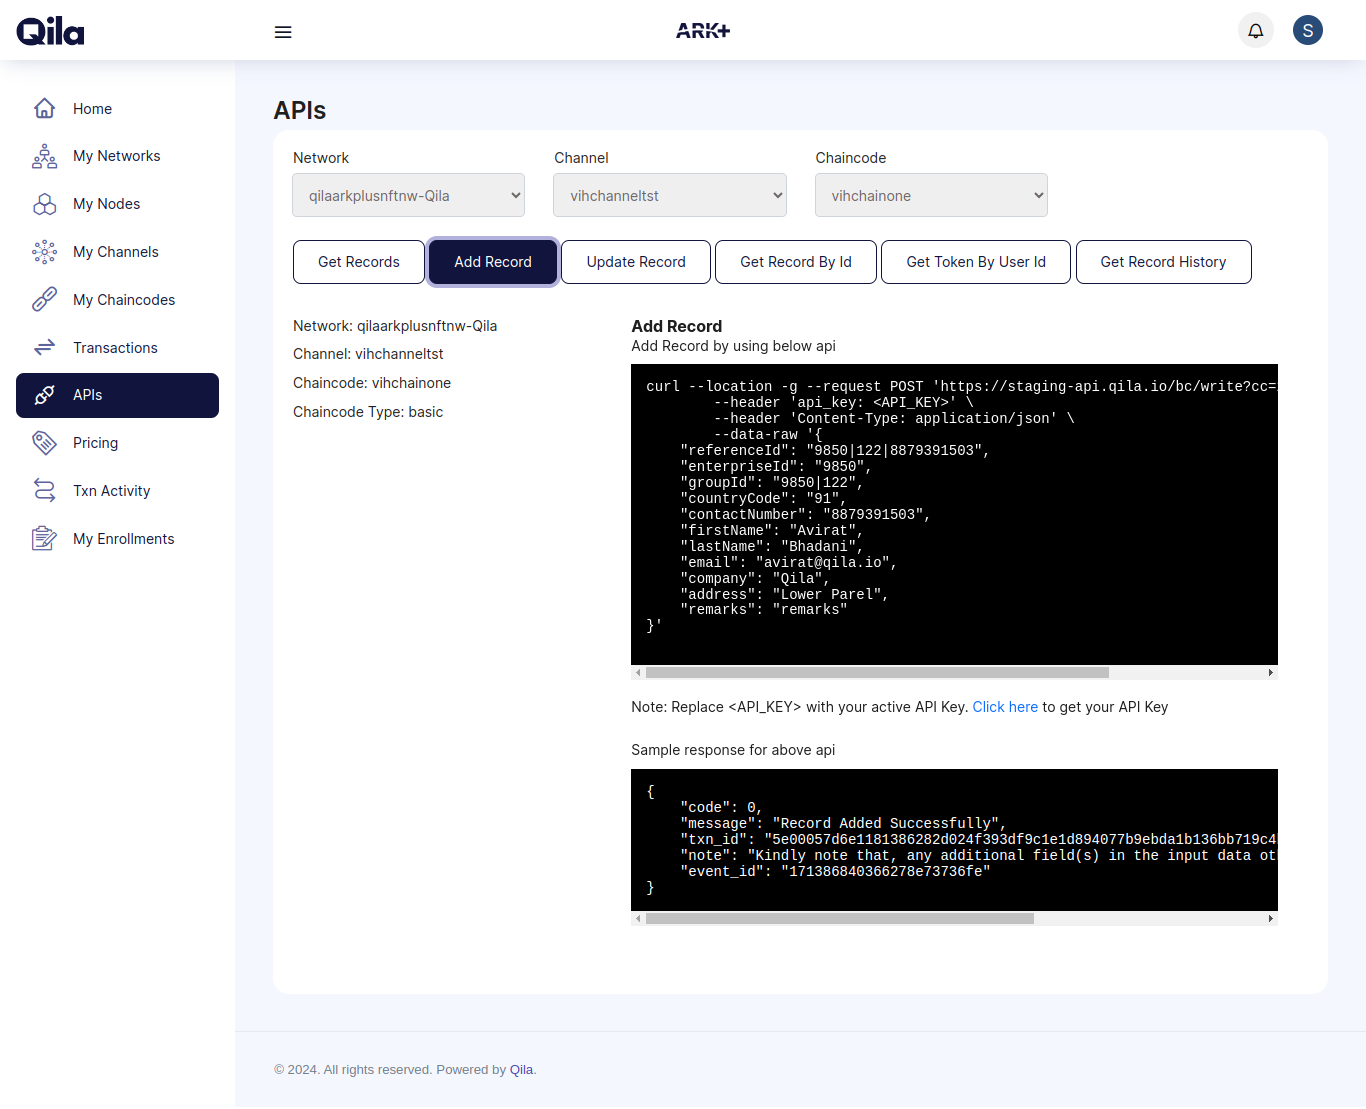Click the 'Add Record' section heading

[x=677, y=326]
